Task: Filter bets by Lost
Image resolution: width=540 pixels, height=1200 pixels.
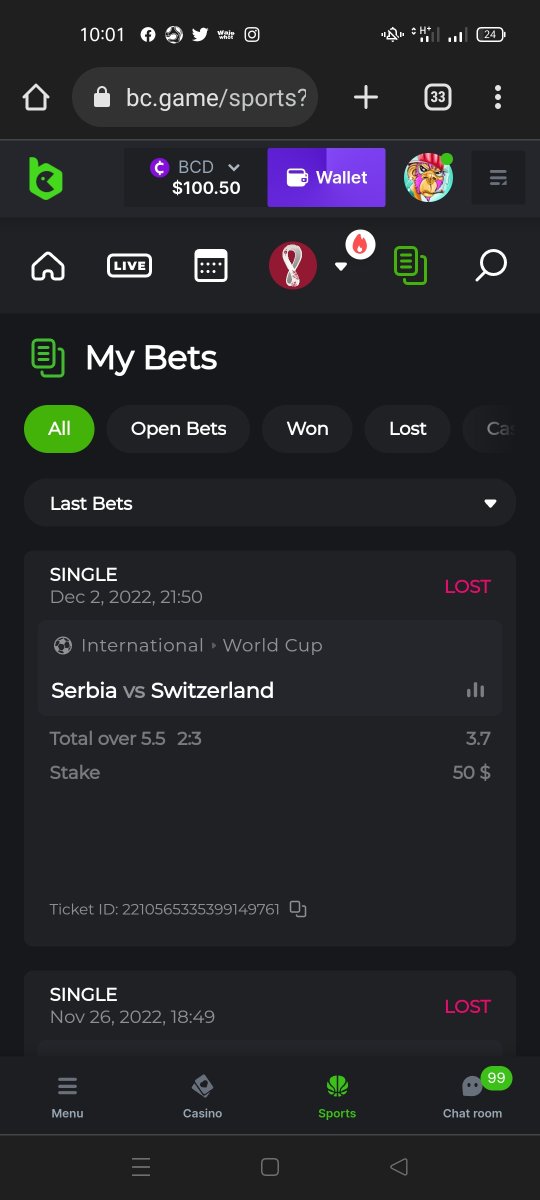Action: pyautogui.click(x=408, y=429)
